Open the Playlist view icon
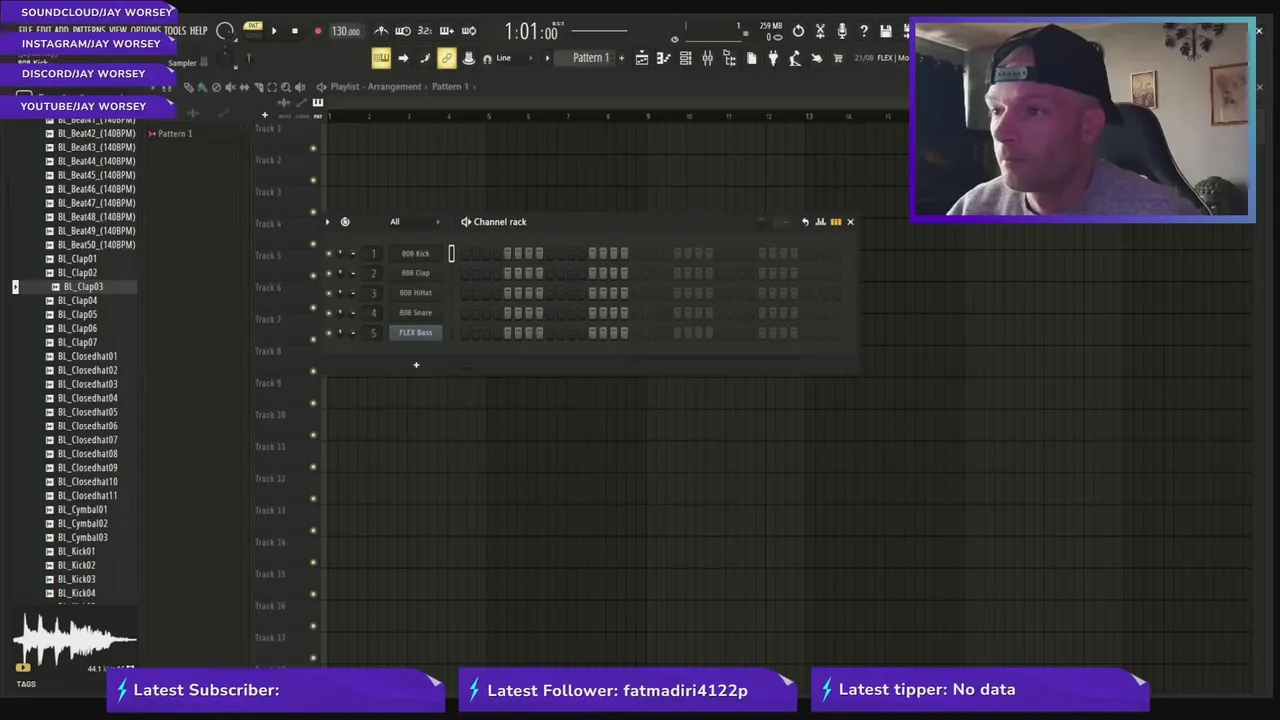This screenshot has width=1280, height=720. [642, 58]
